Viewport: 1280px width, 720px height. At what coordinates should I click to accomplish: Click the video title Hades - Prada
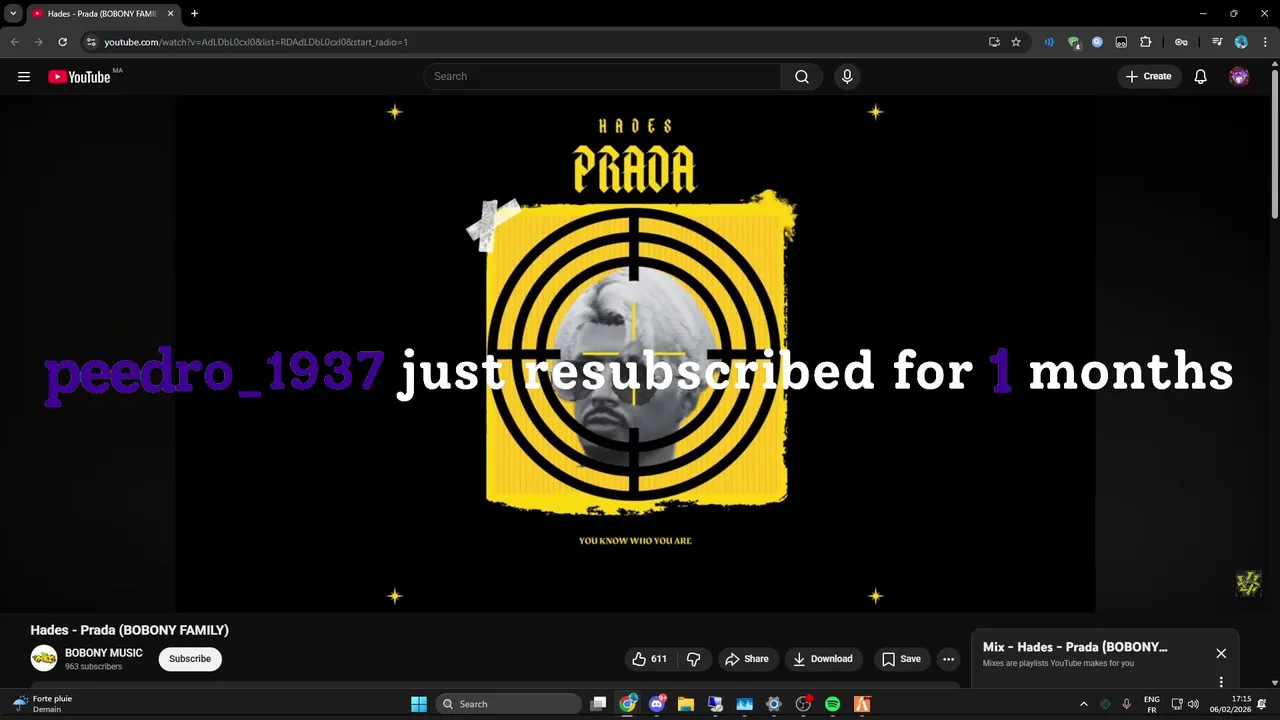click(130, 630)
